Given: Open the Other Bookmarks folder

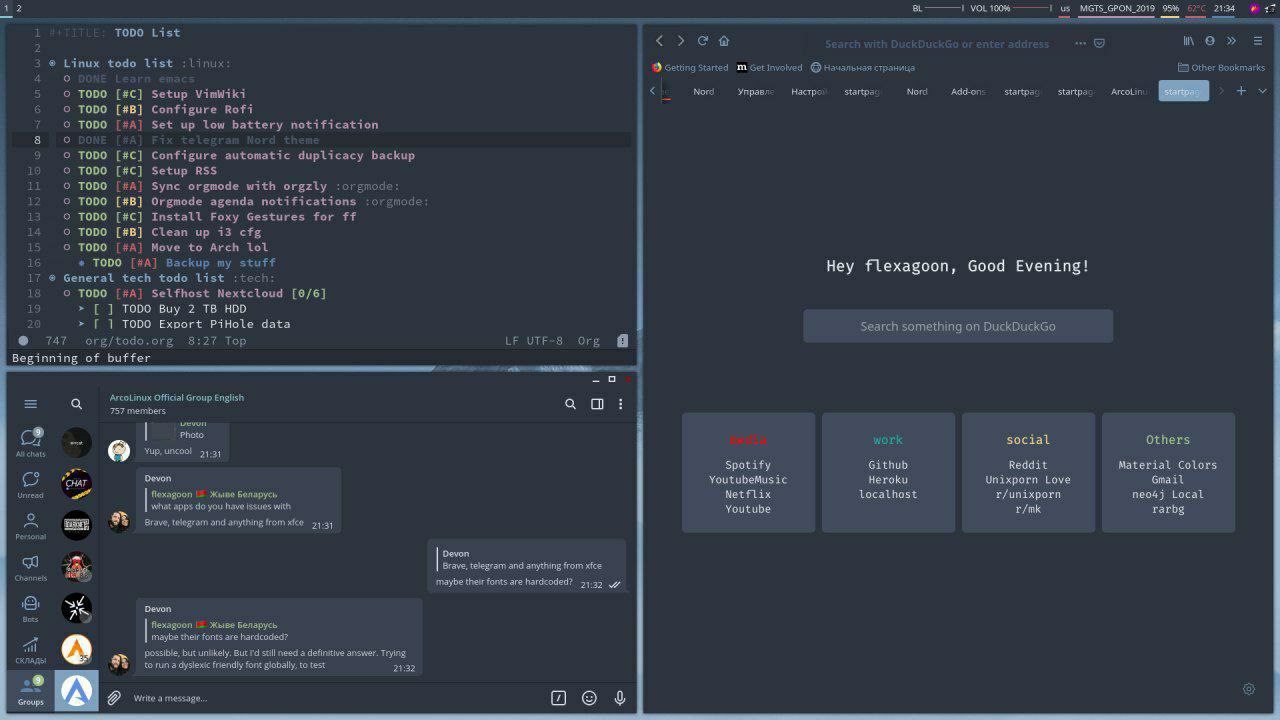Looking at the screenshot, I should pyautogui.click(x=1221, y=68).
